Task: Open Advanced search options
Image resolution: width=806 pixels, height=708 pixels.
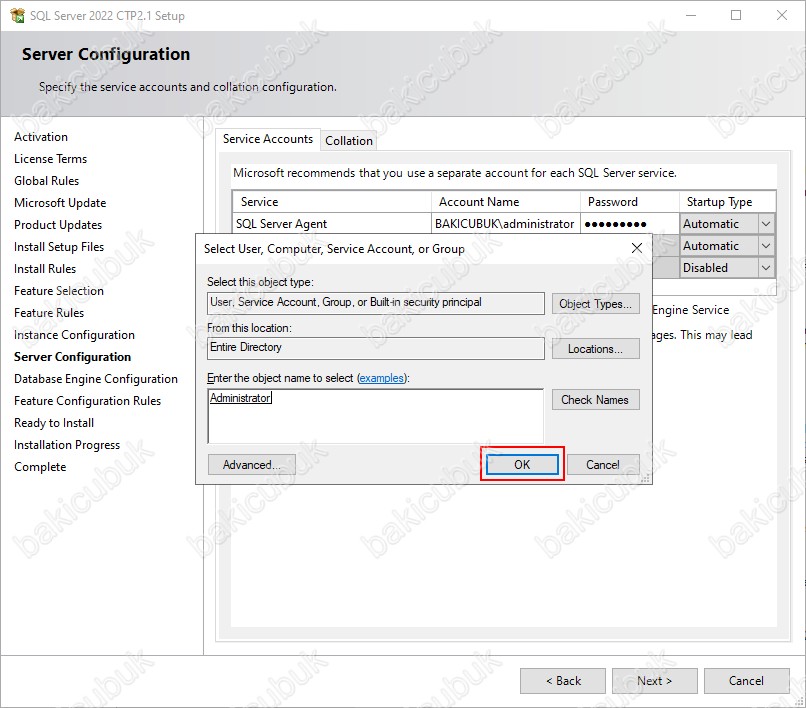Action: point(251,465)
